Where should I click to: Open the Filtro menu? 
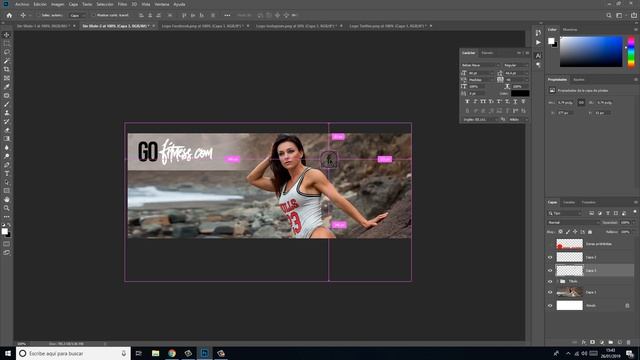(x=122, y=4)
